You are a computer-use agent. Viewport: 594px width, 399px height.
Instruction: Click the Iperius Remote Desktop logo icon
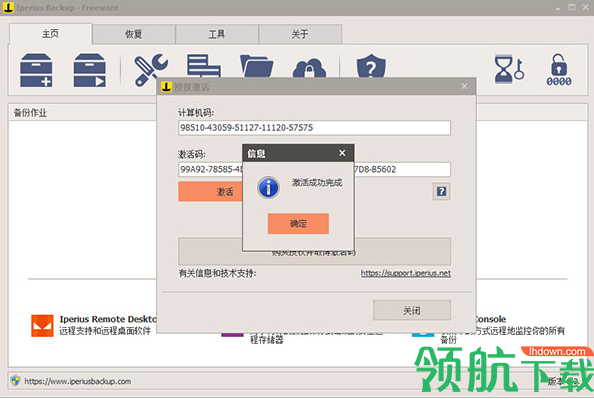pos(42,325)
